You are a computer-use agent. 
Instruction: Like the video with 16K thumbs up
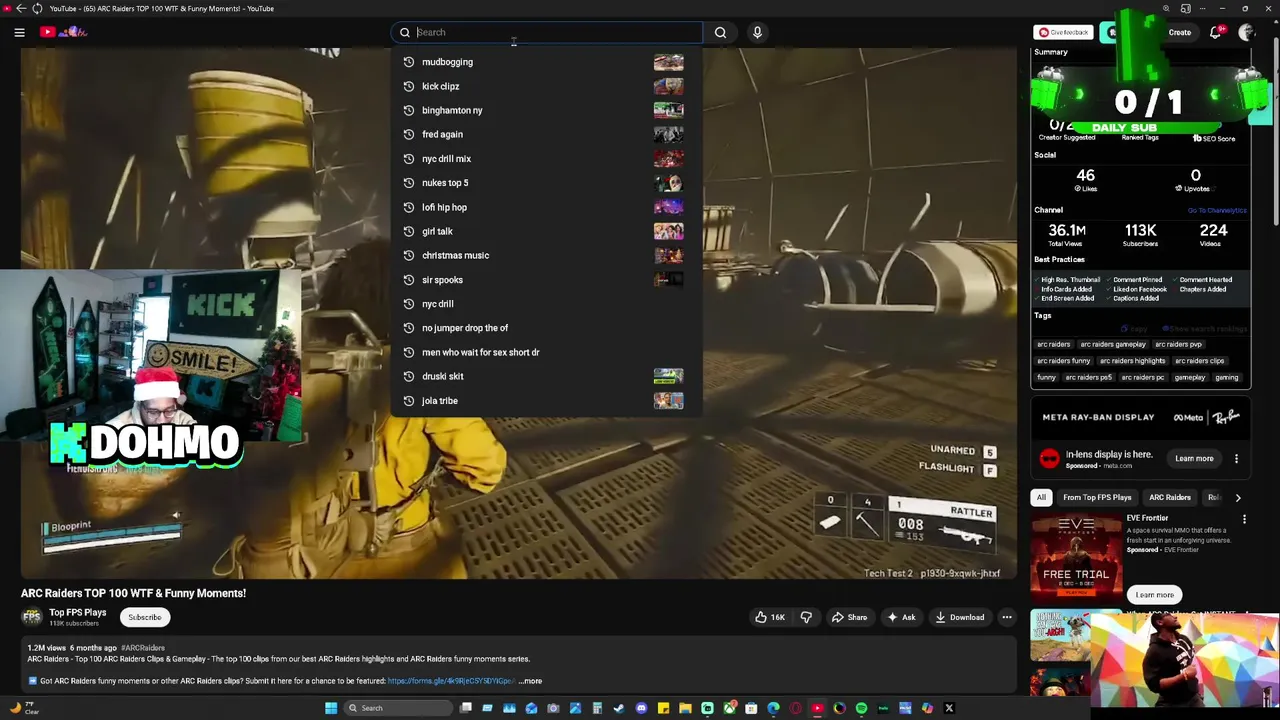(769, 617)
